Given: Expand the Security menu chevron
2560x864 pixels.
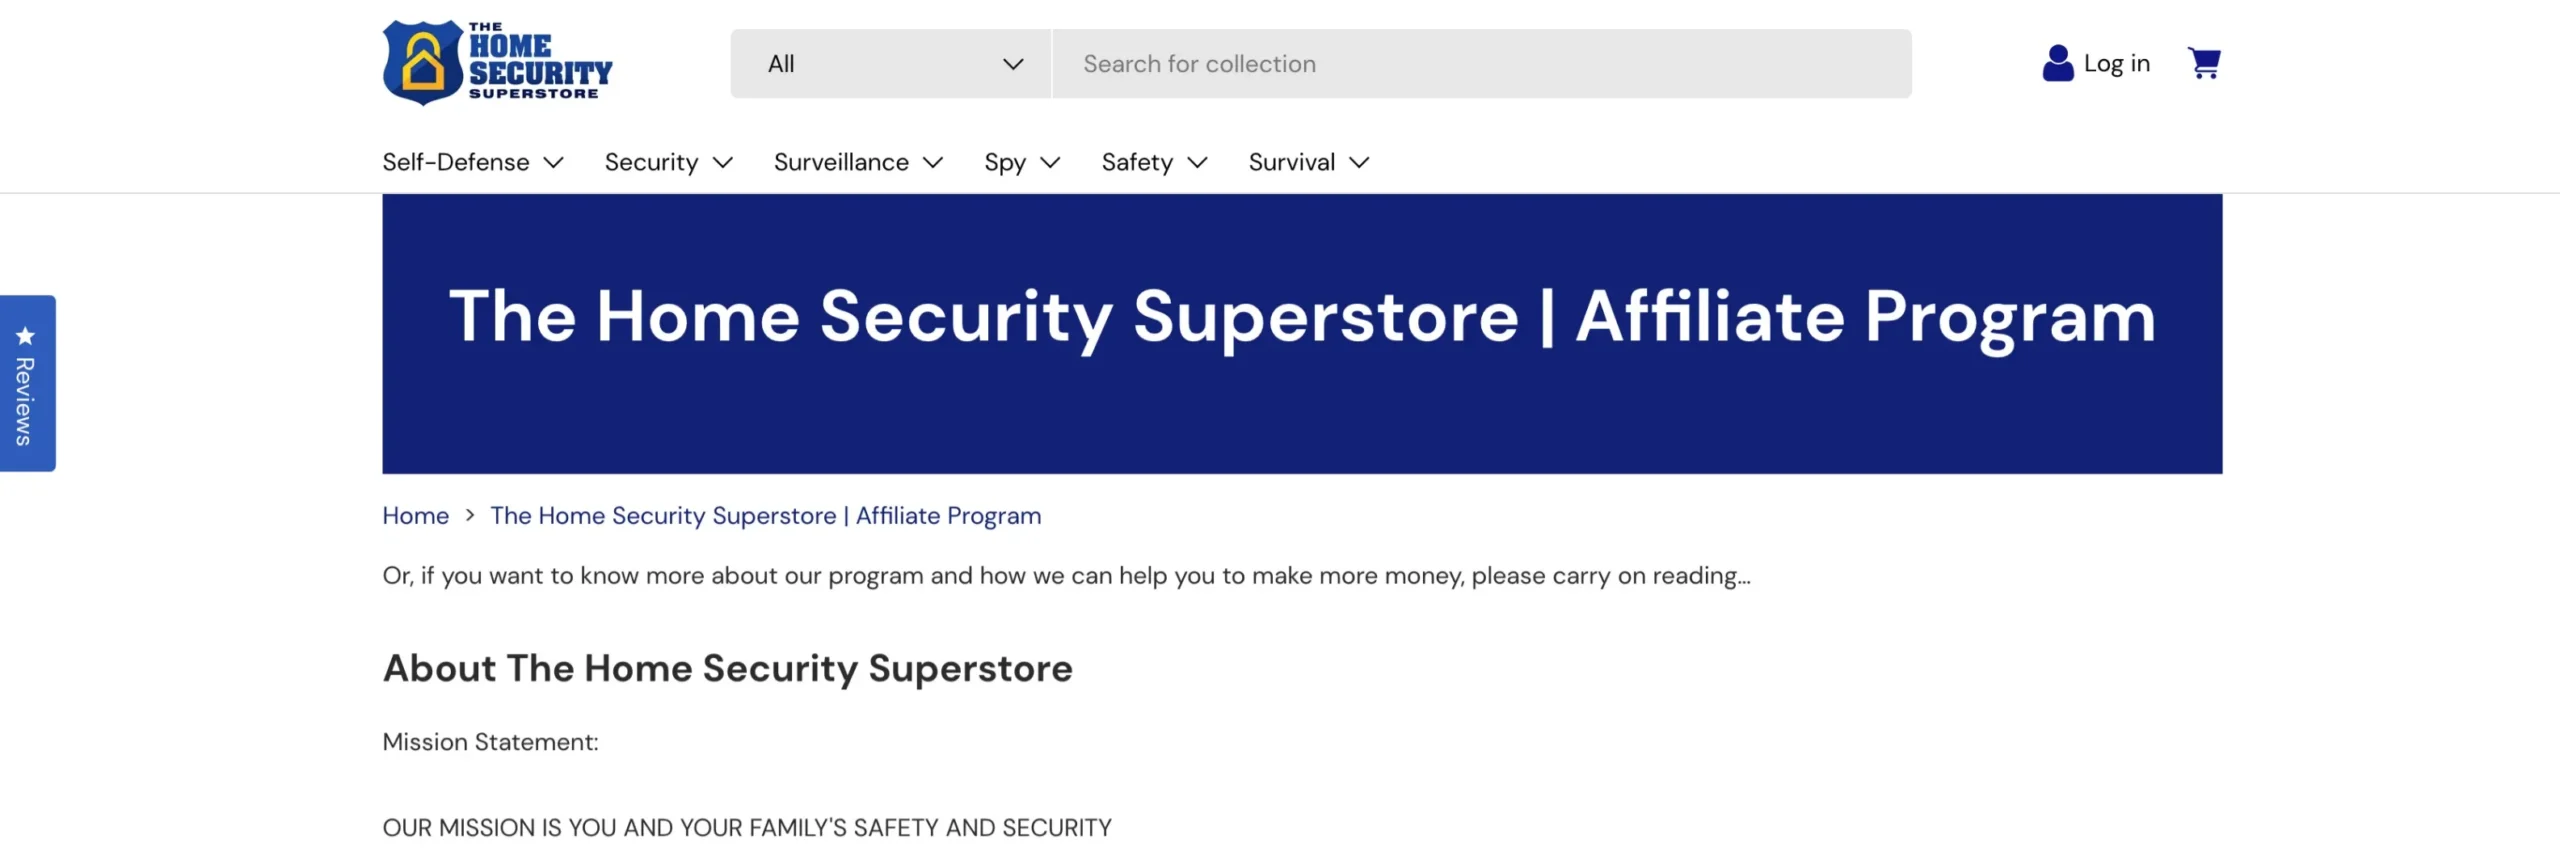Looking at the screenshot, I should [x=723, y=163].
